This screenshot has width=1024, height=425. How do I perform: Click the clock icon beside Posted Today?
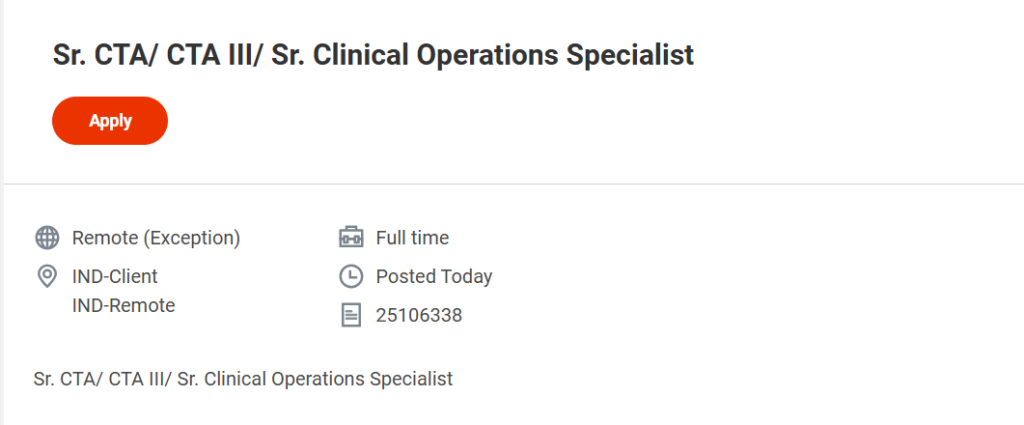[350, 277]
